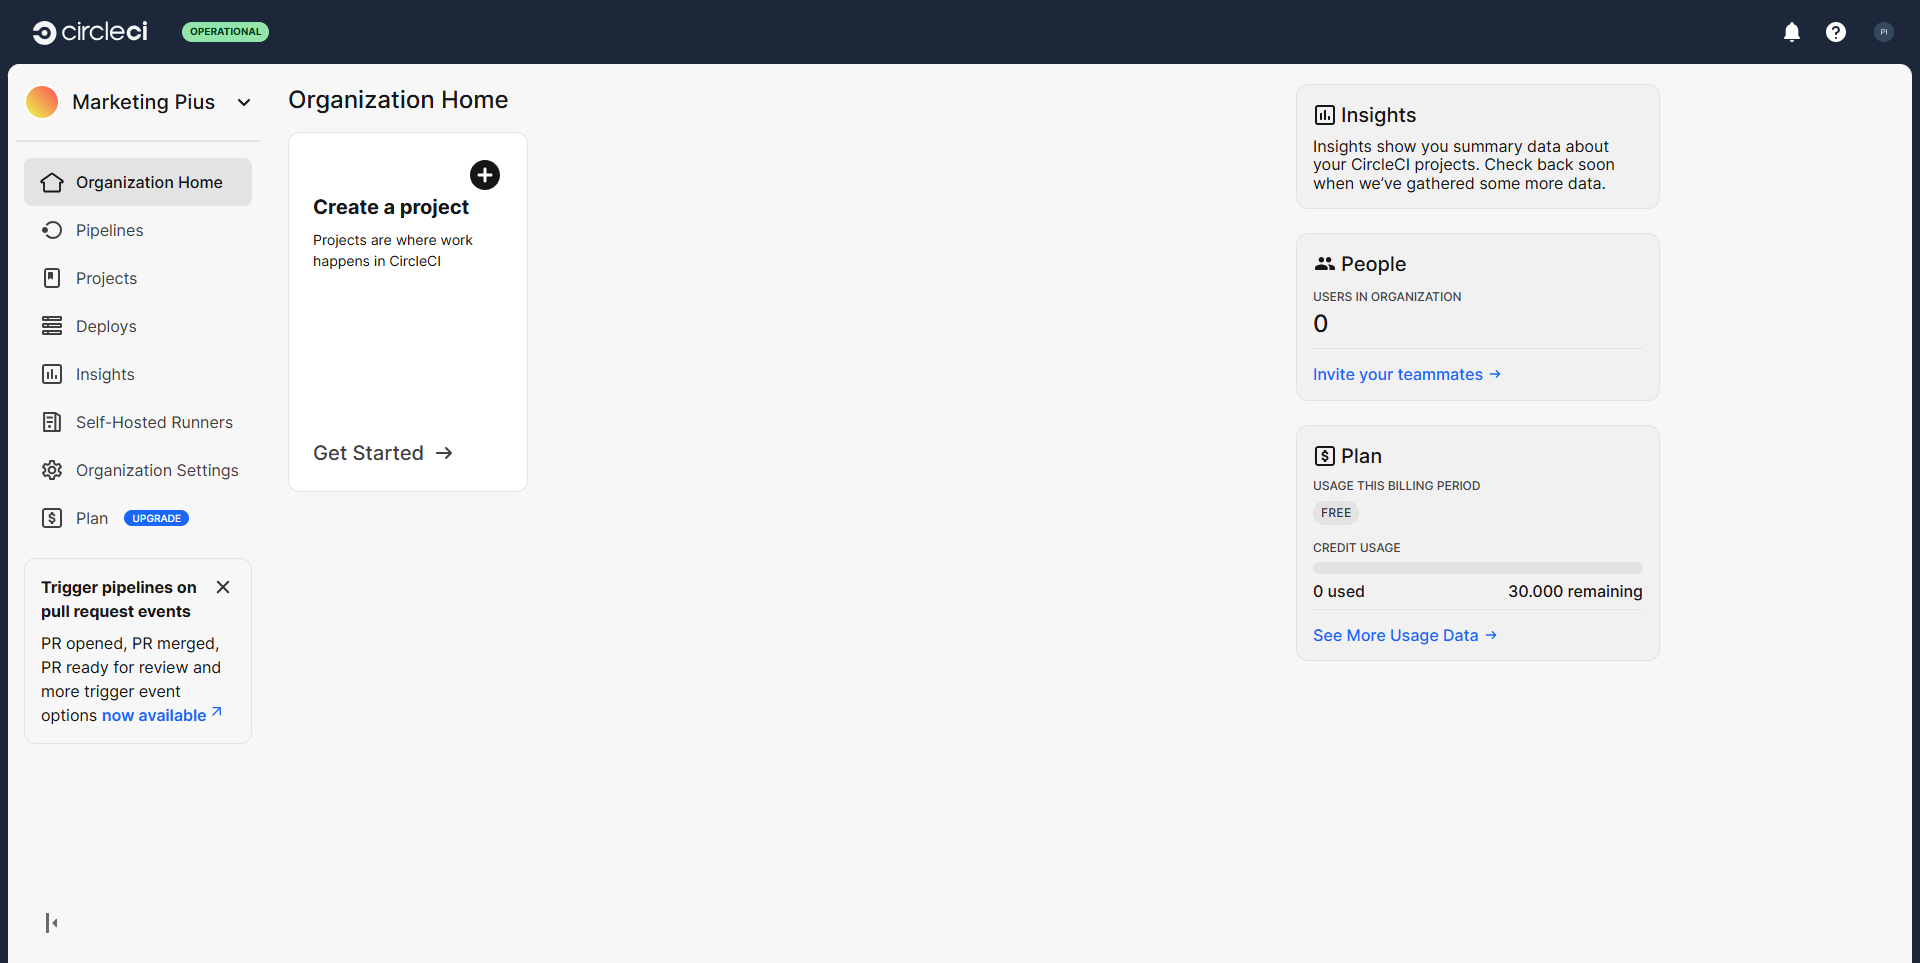Click the Get Started link
This screenshot has height=963, width=1920.
click(x=382, y=453)
